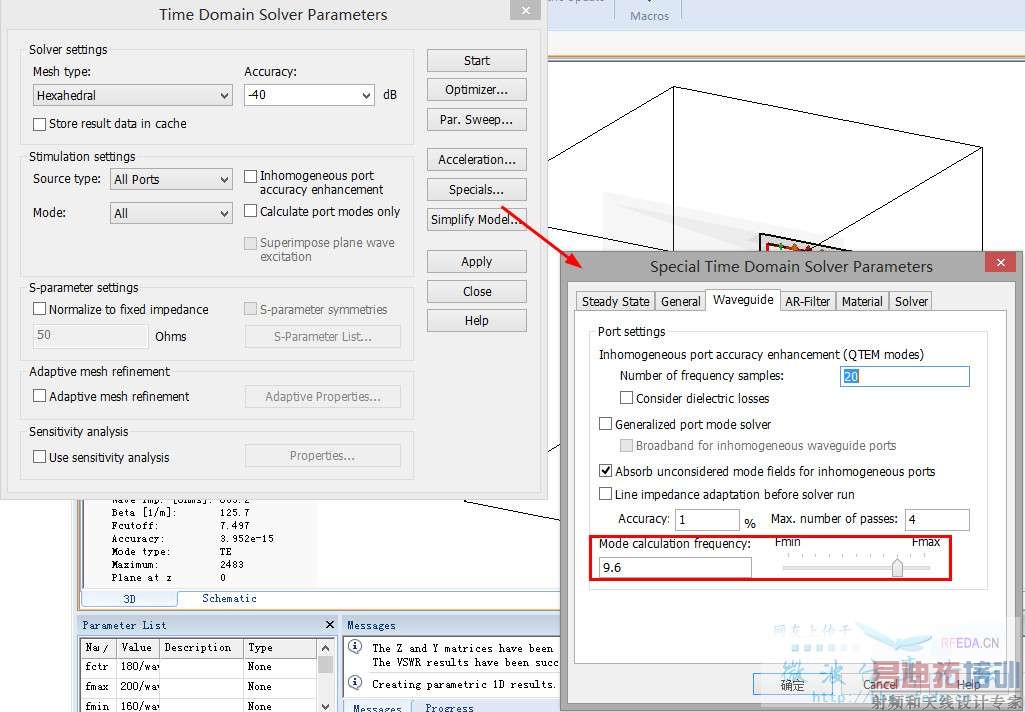
Task: Click the Value column header in Parameter List
Action: click(137, 647)
